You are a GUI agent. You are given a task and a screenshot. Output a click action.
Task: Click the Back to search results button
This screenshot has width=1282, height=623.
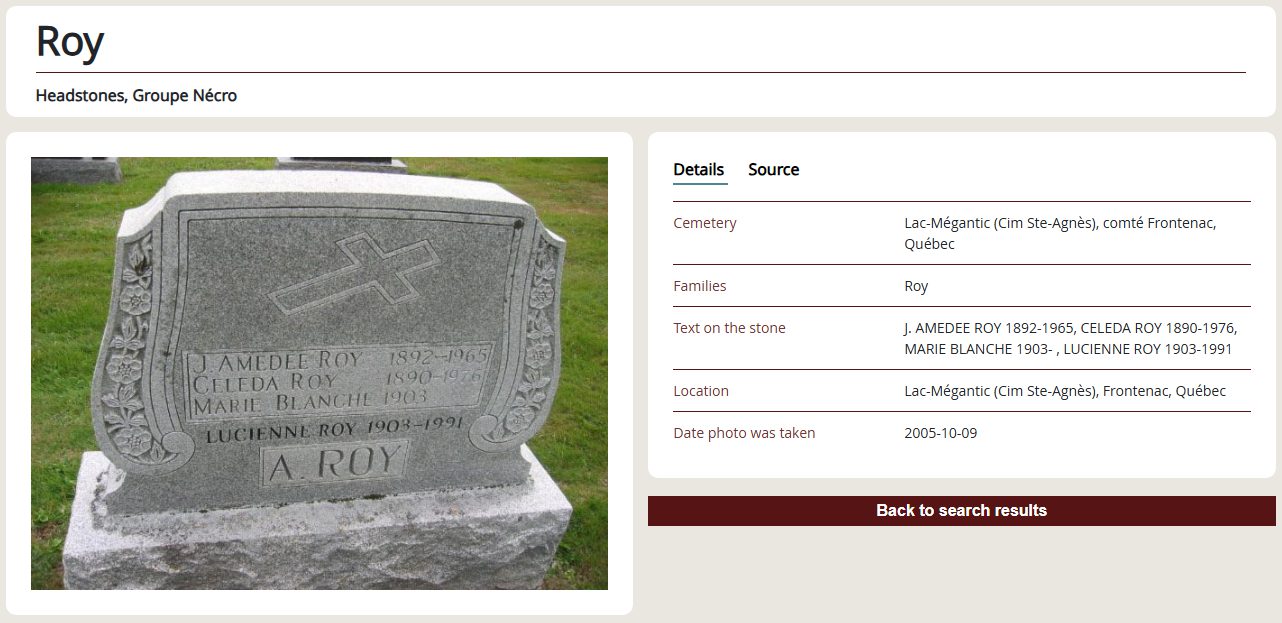[x=961, y=511]
